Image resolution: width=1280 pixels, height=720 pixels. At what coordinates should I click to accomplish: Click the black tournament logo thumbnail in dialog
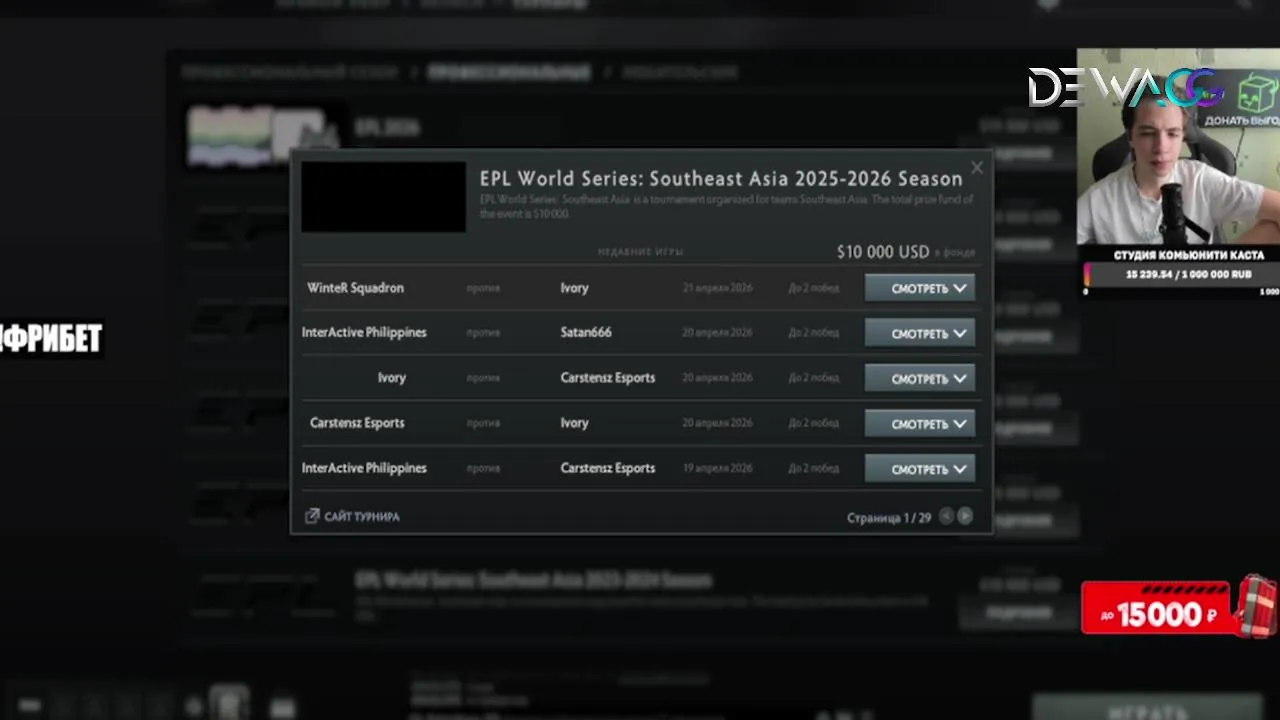point(384,197)
